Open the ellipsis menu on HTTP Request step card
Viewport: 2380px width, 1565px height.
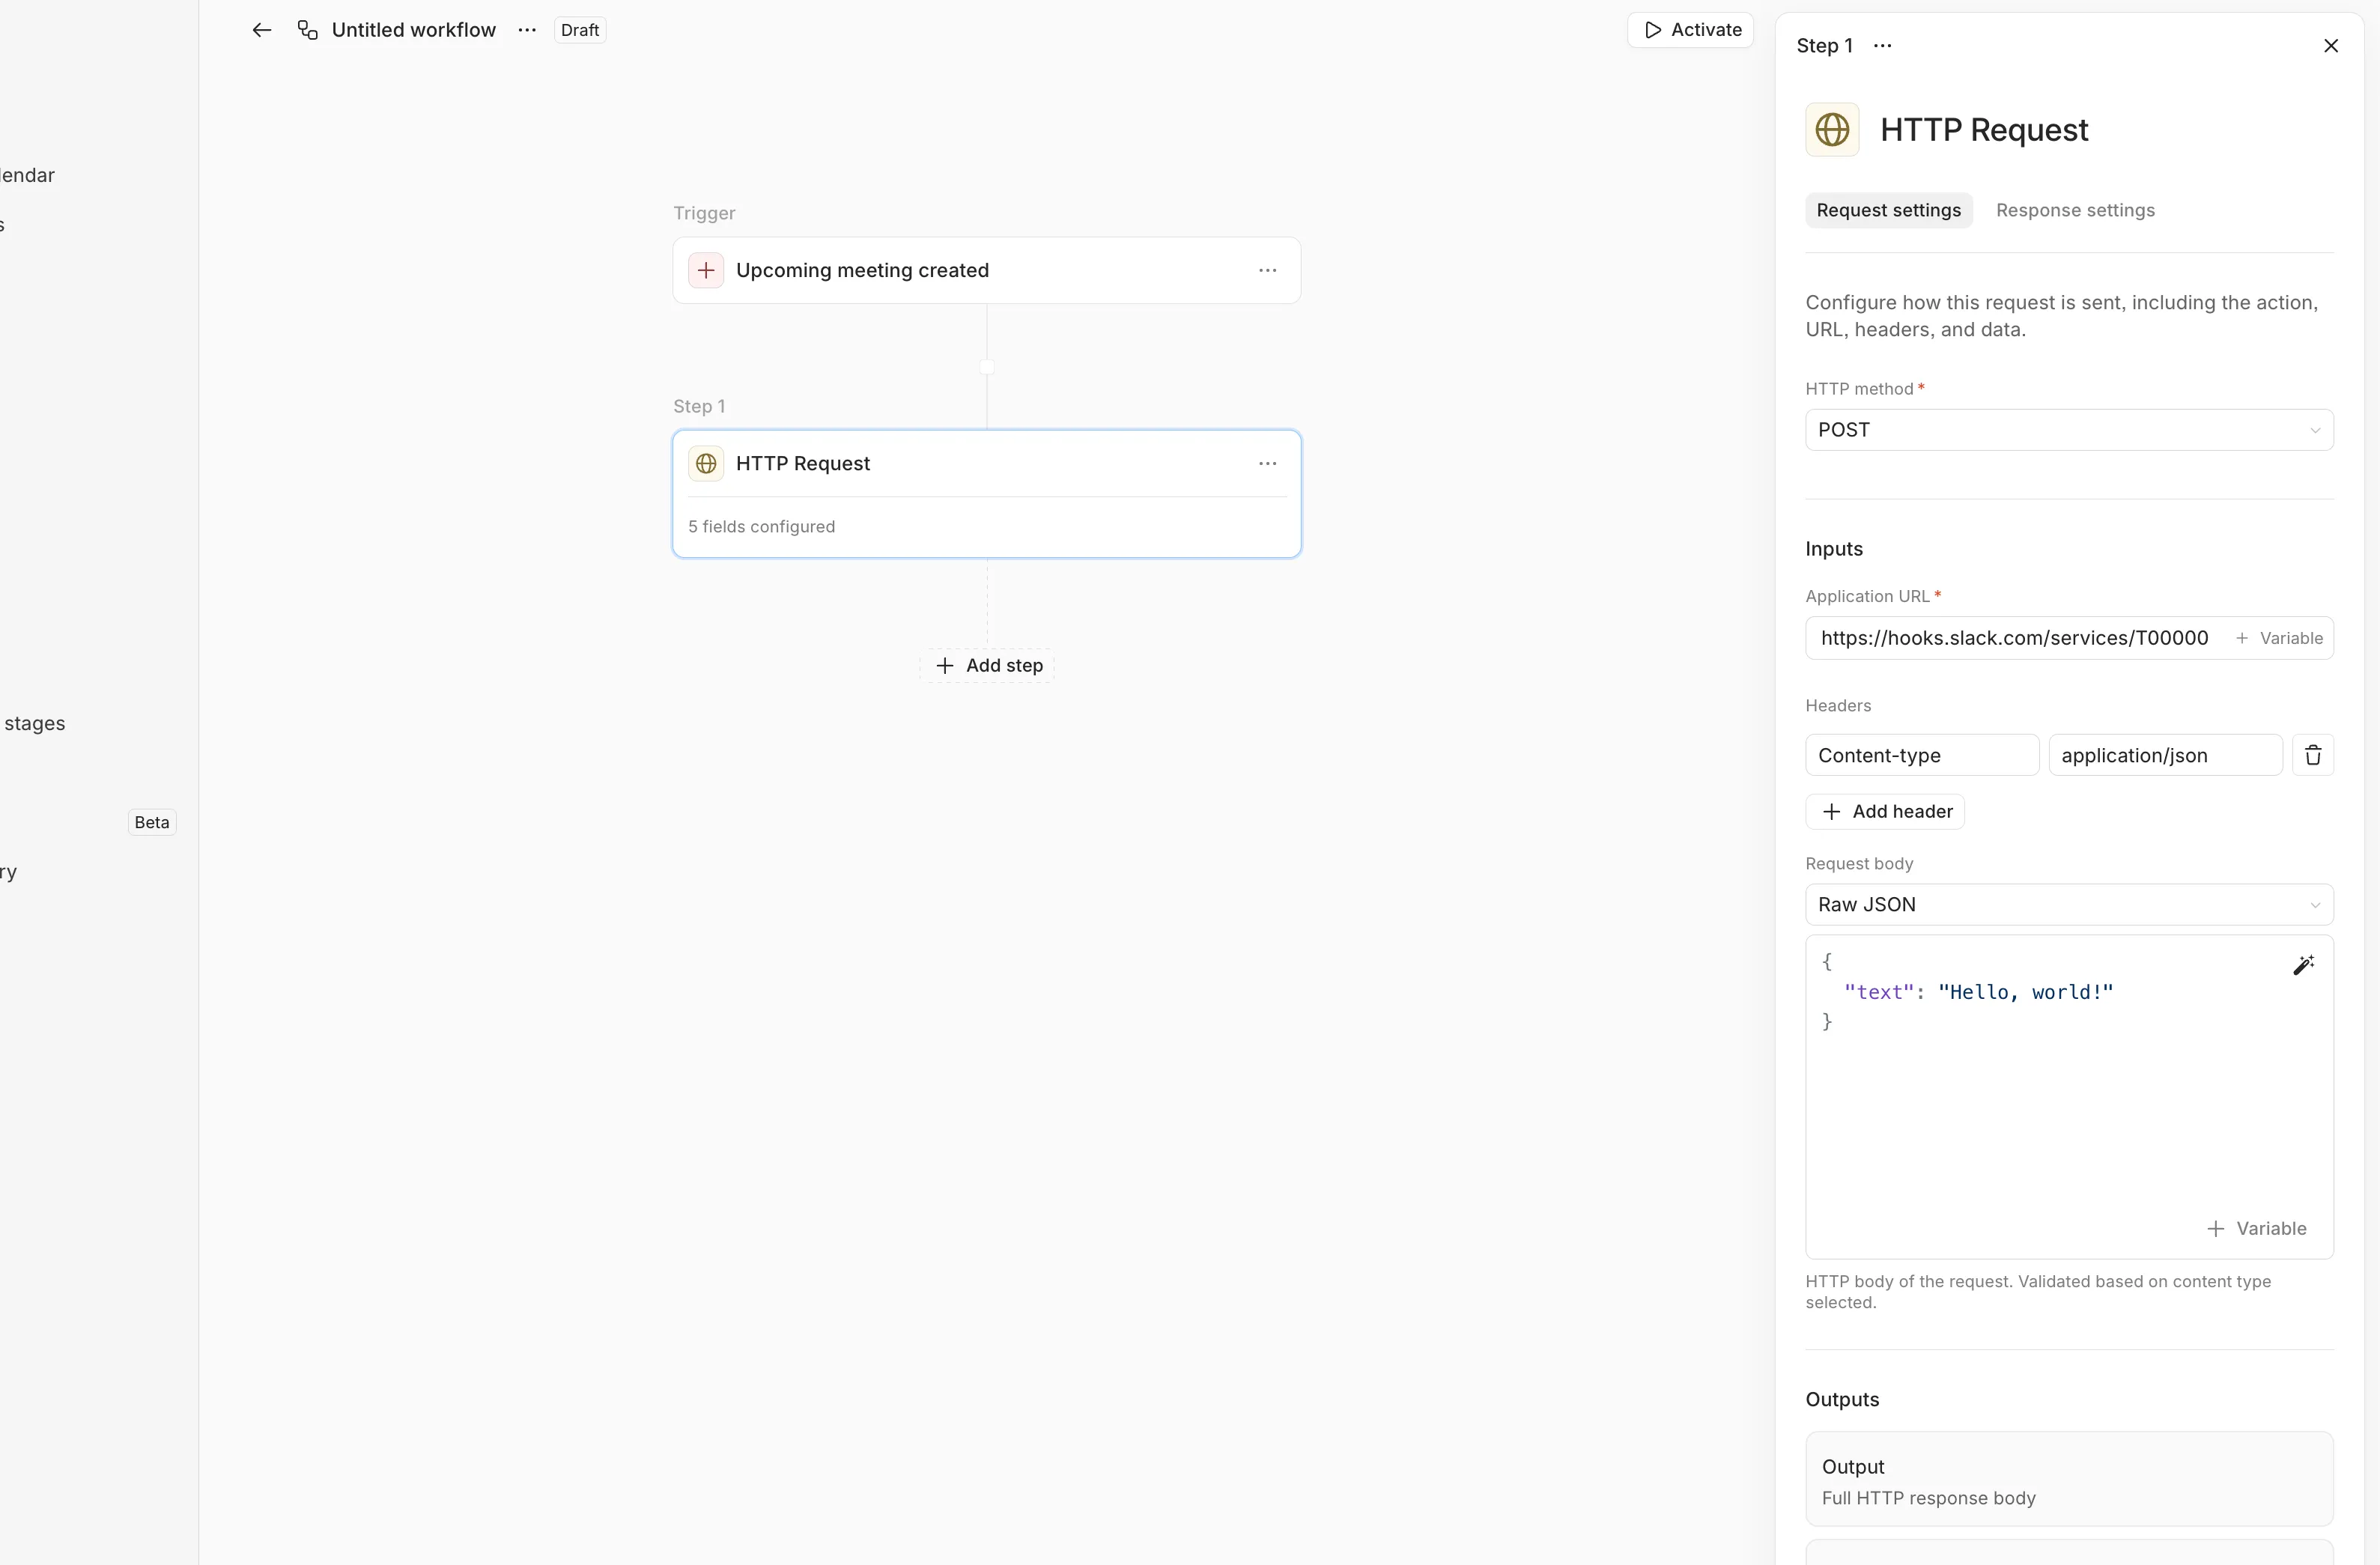pyautogui.click(x=1267, y=464)
